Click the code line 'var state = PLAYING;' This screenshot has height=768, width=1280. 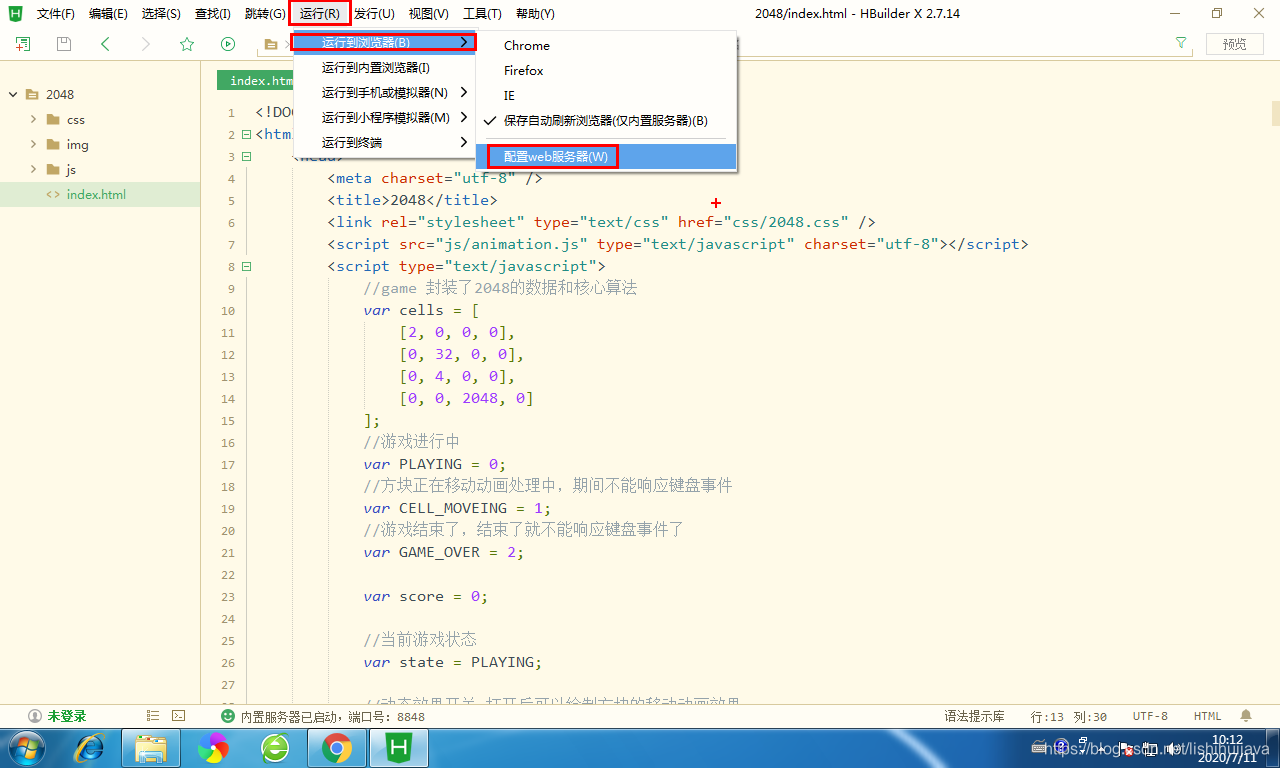452,662
